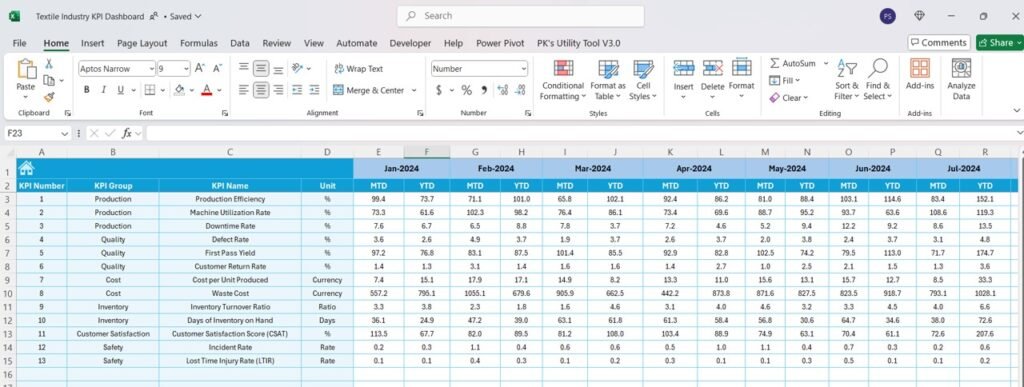This screenshot has height=387, width=1024.
Task: Open the File menu
Action: click(20, 43)
